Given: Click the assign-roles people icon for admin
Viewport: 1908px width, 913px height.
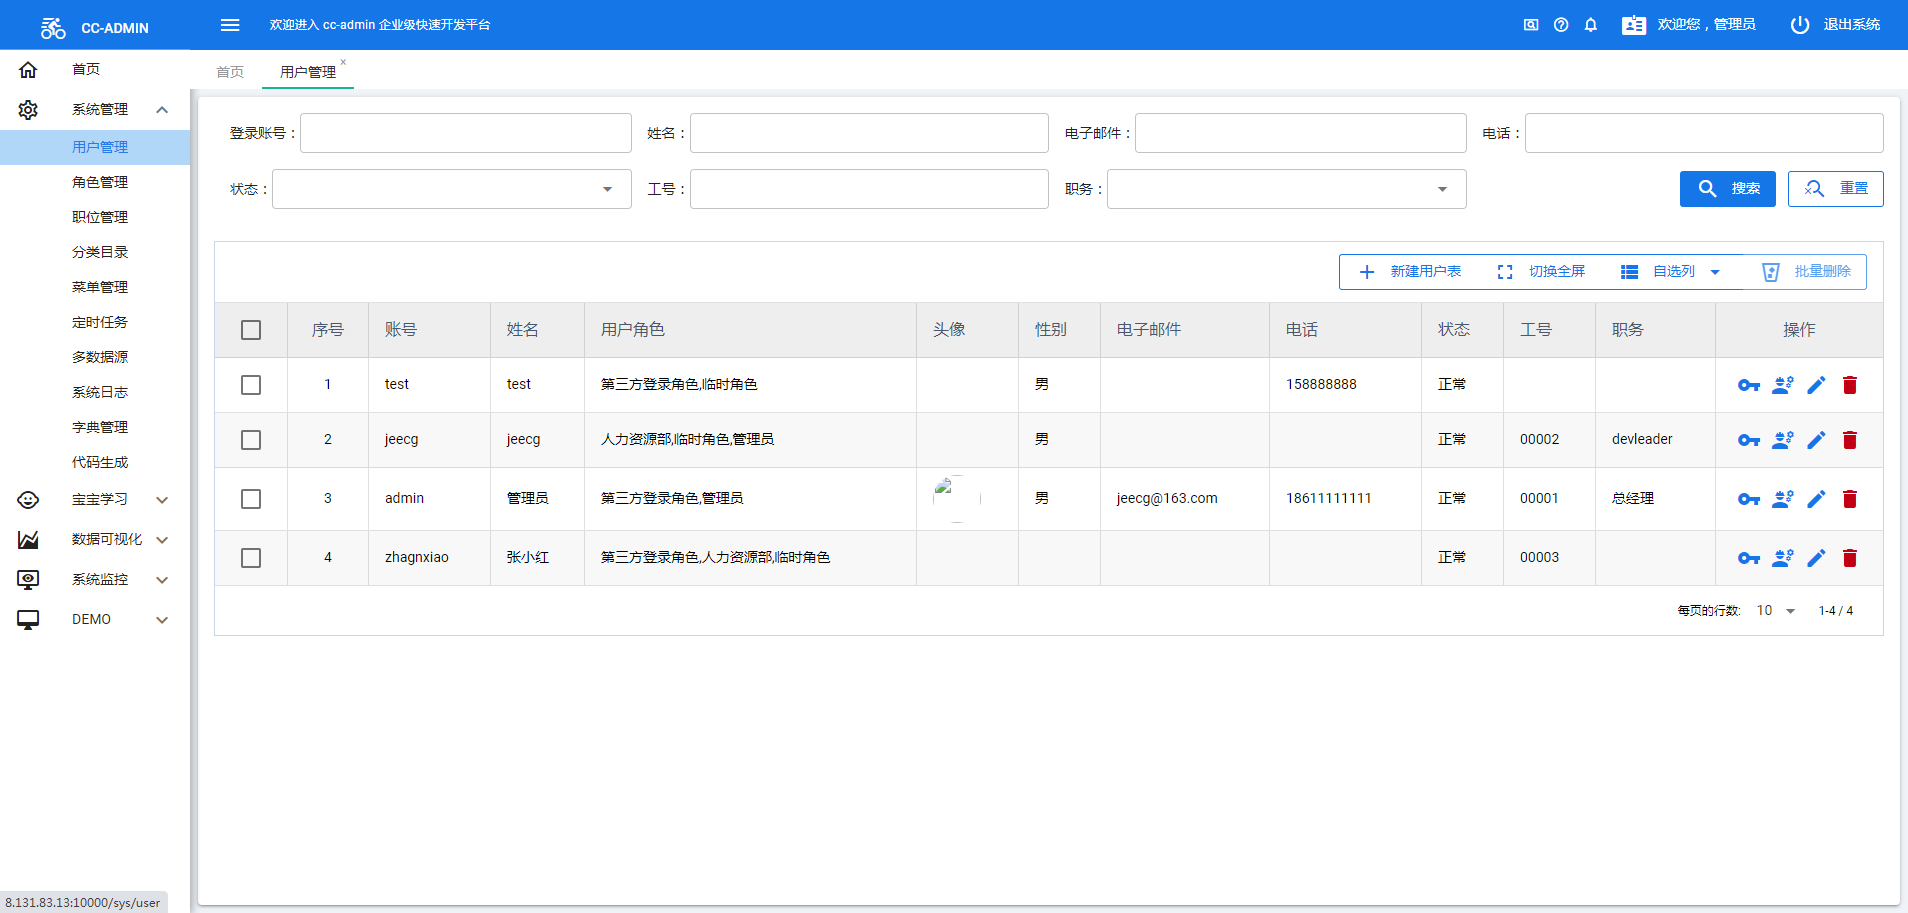Looking at the screenshot, I should click(1782, 499).
